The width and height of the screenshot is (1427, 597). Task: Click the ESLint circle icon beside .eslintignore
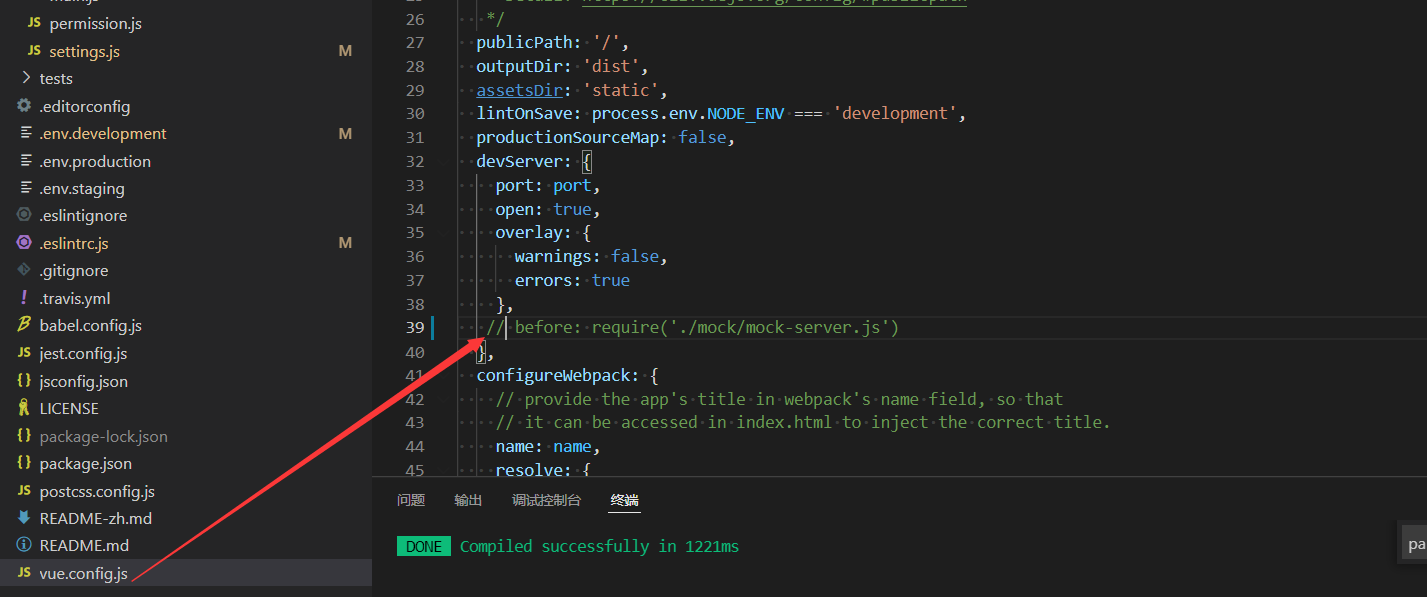(24, 215)
